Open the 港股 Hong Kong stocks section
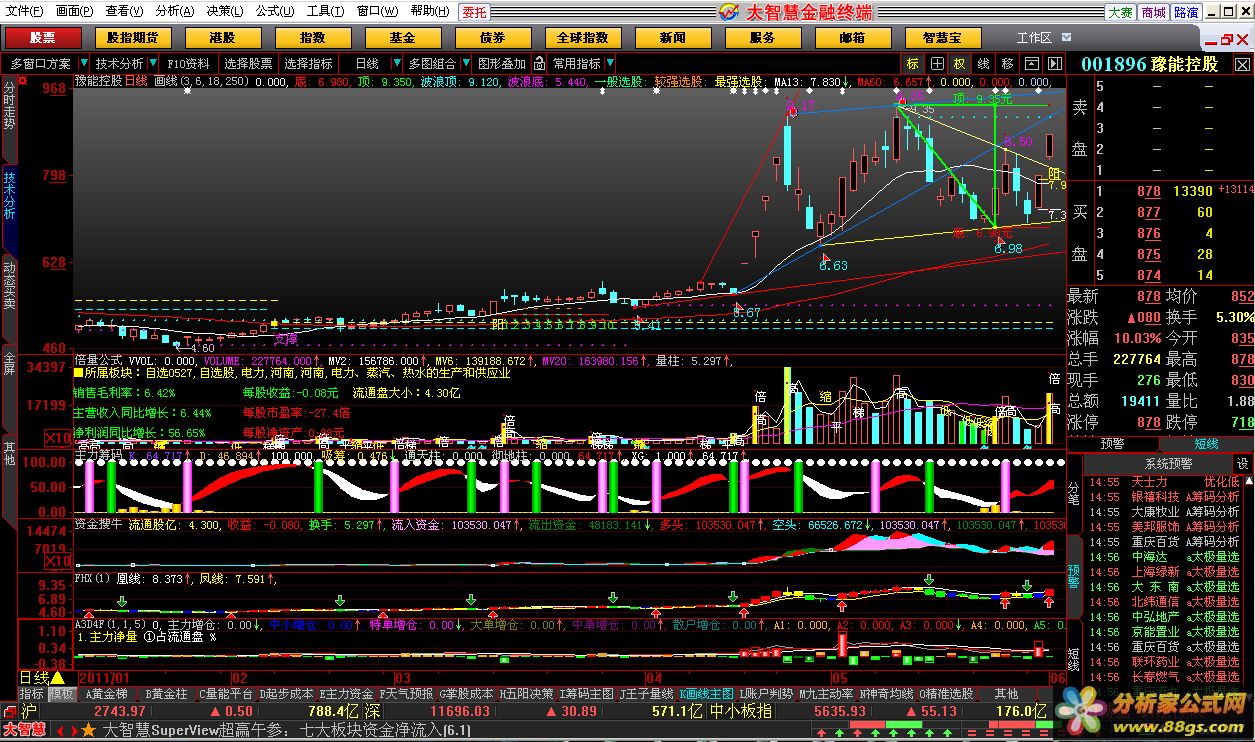 point(222,37)
